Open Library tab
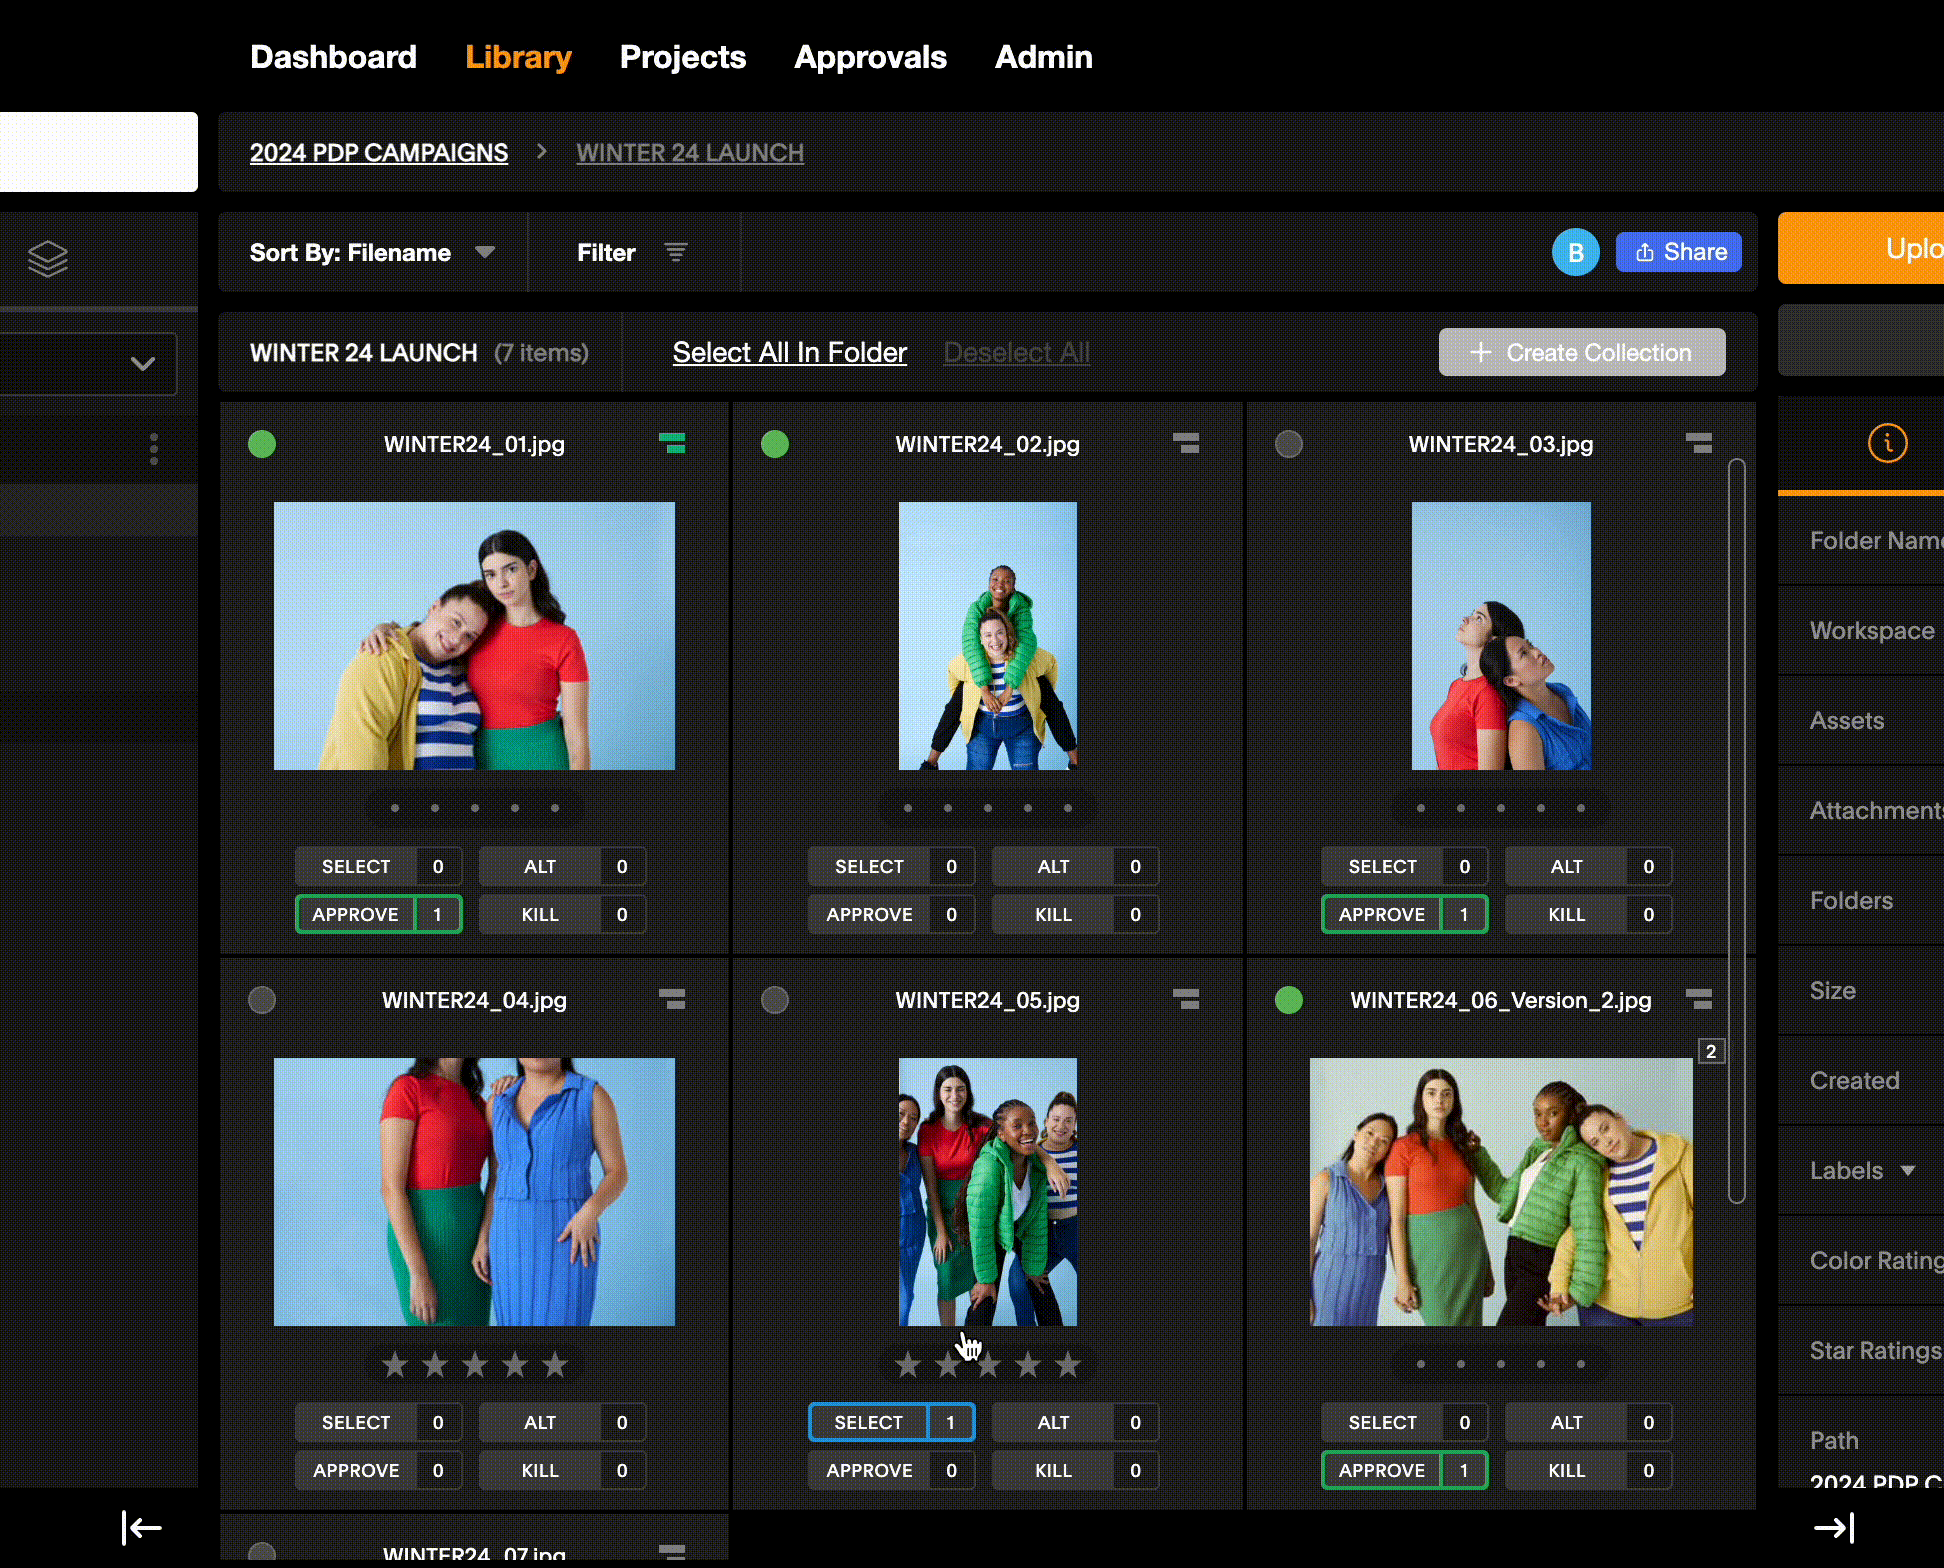 [x=518, y=57]
